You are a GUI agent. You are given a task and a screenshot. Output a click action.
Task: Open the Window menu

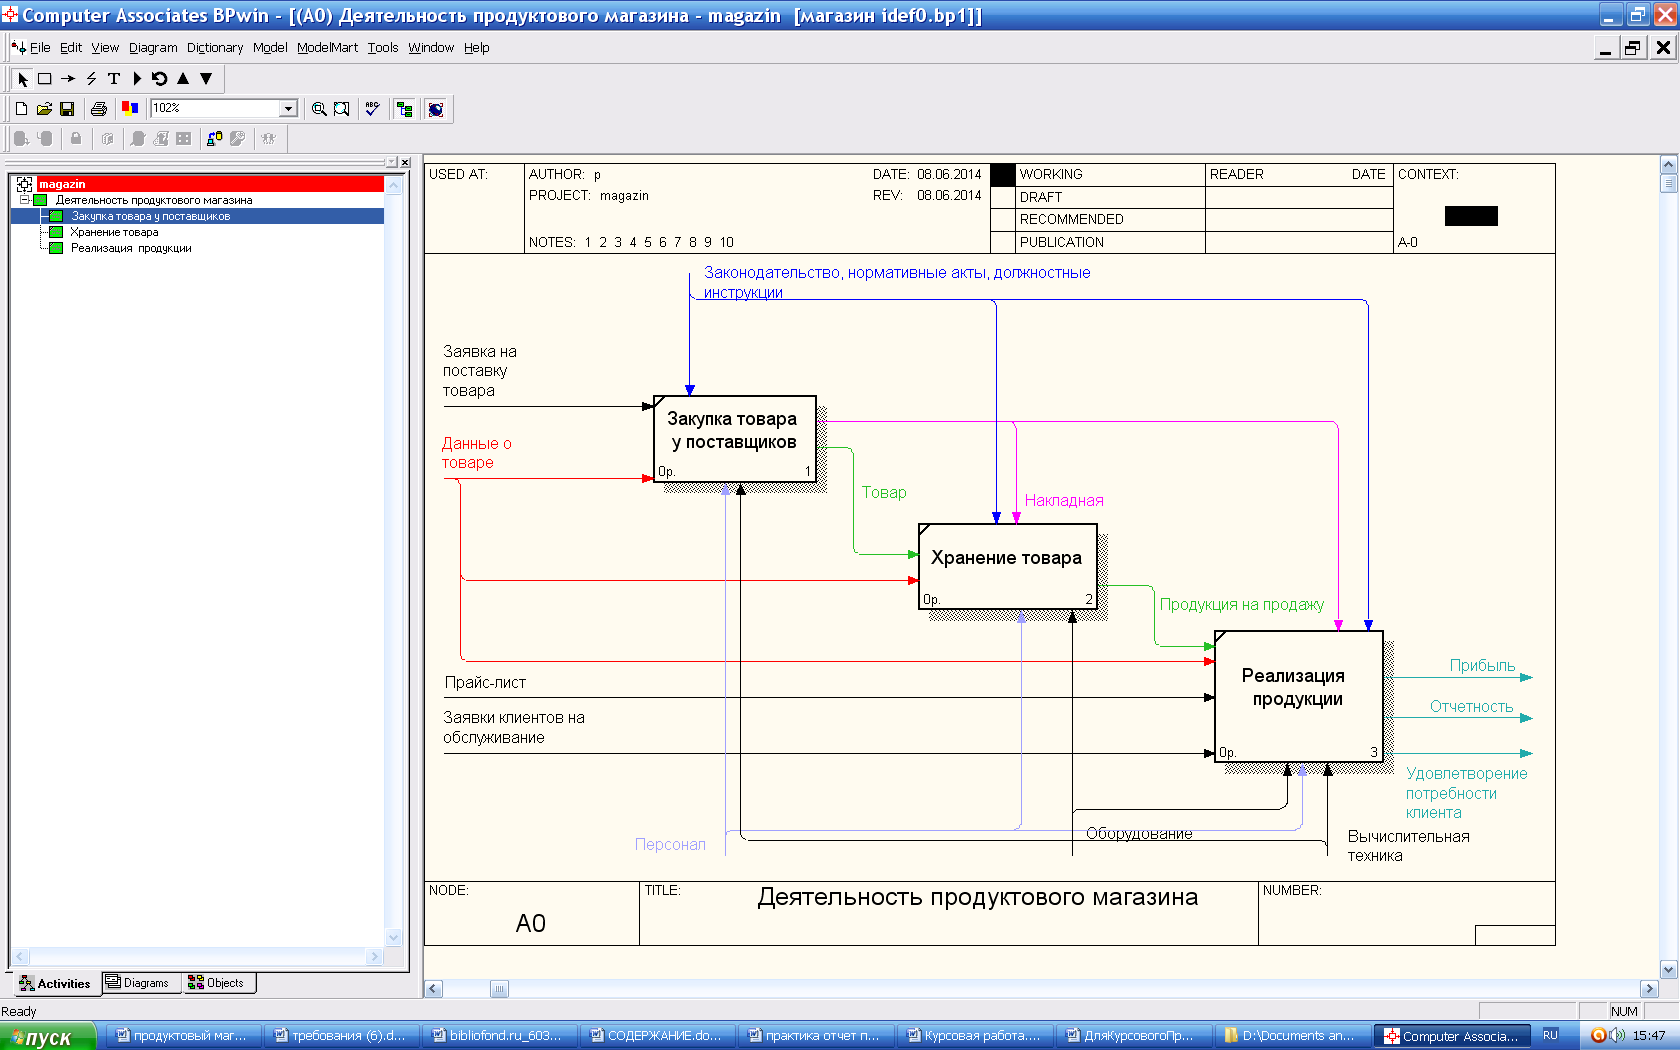(x=431, y=47)
